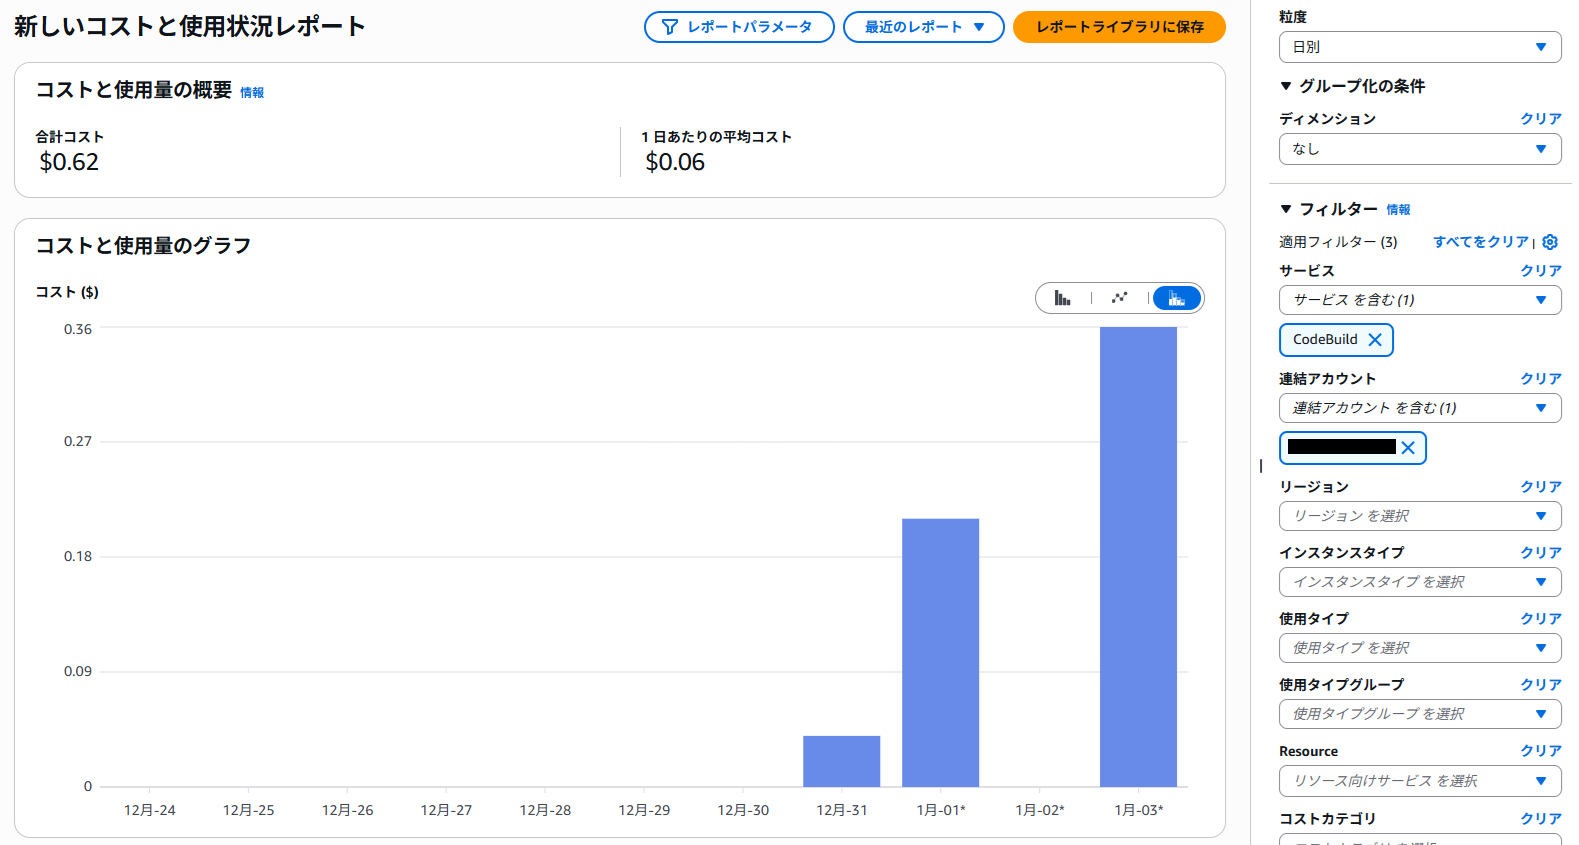This screenshot has width=1579, height=845.
Task: Click the 1月-02* axis label
Action: [x=1040, y=810]
